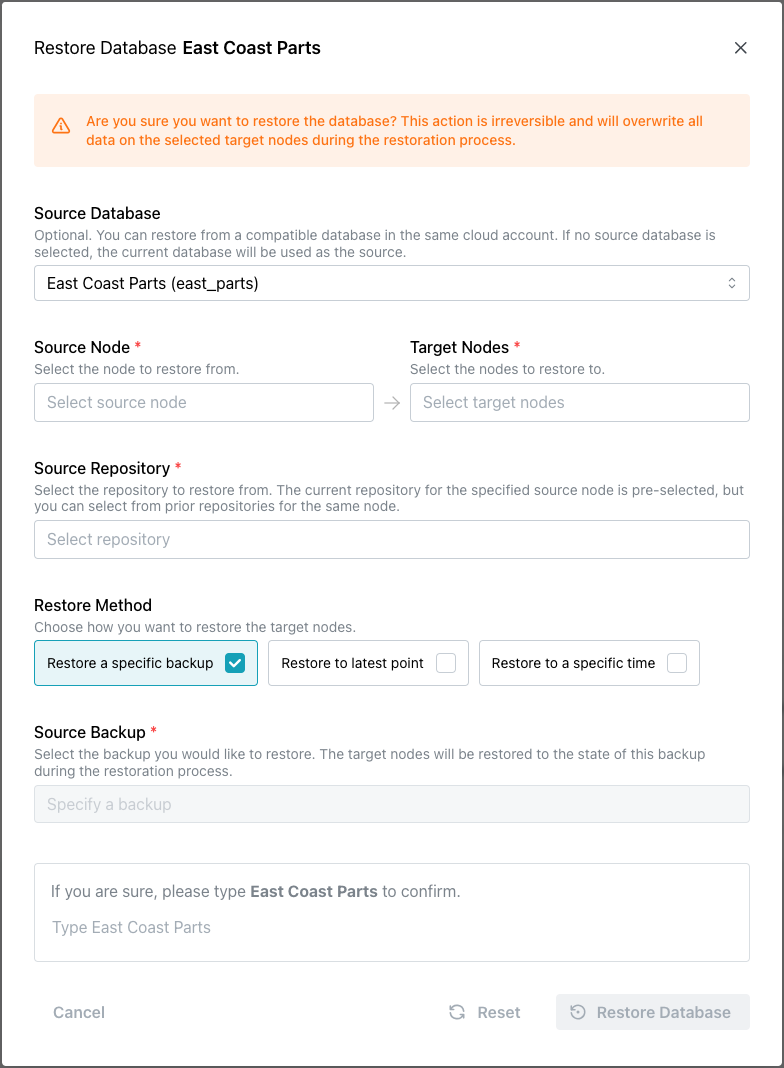Screen dimensions: 784x1068
Task: Click the orange warning triangle icon
Action: (x=61, y=126)
